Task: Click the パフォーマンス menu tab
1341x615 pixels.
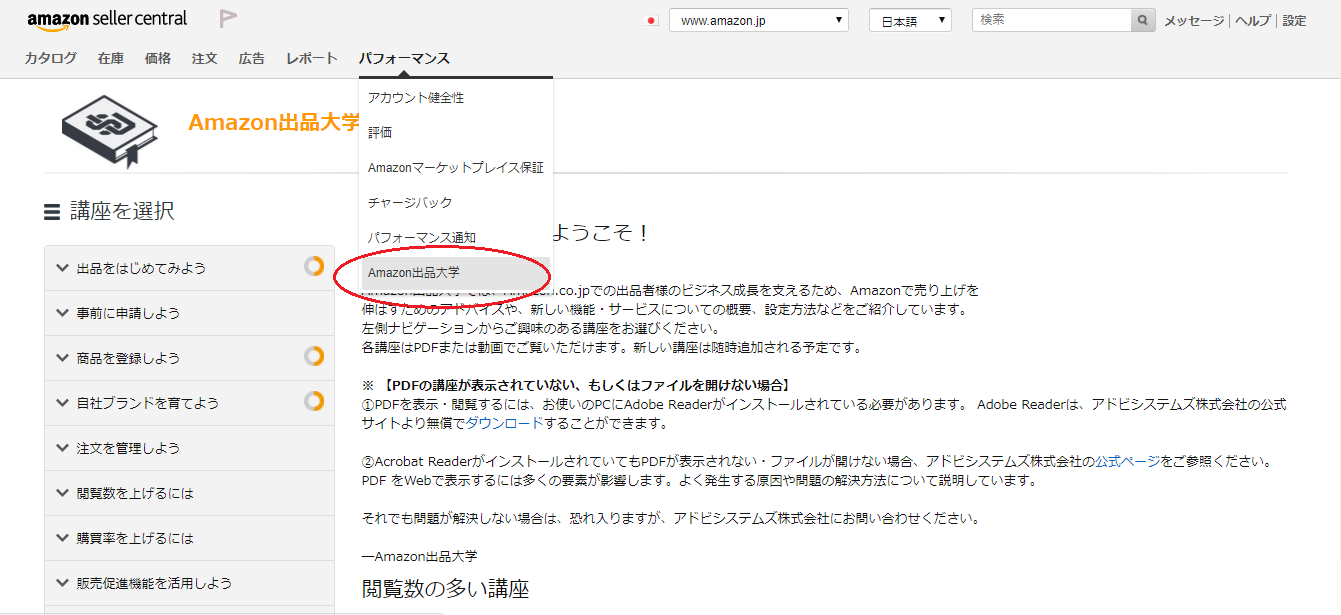Action: point(404,58)
